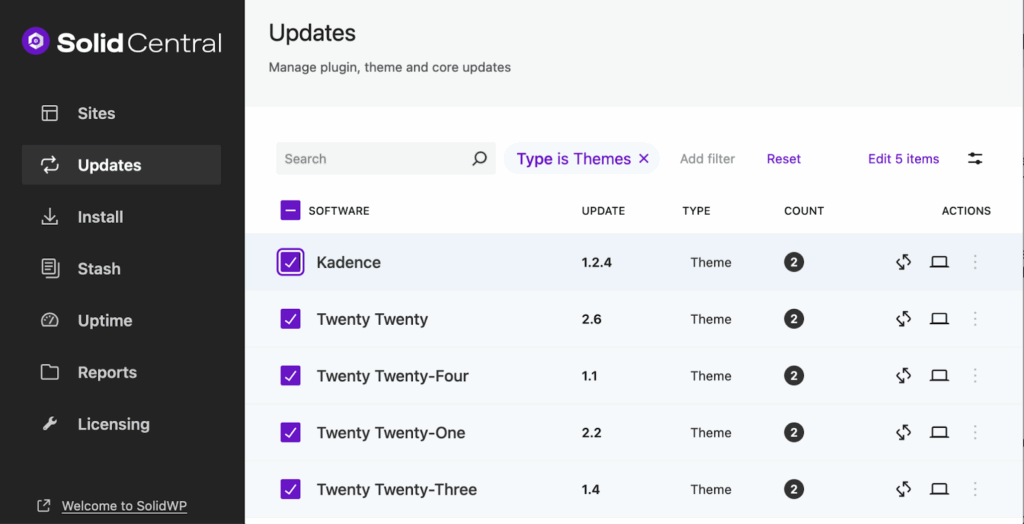Click the search magnifier icon

click(479, 158)
